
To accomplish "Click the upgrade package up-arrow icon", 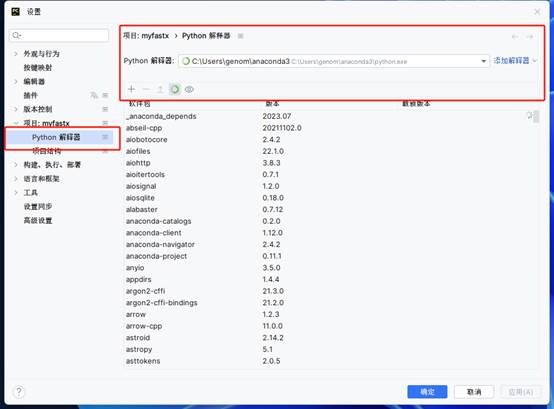I will click(160, 89).
